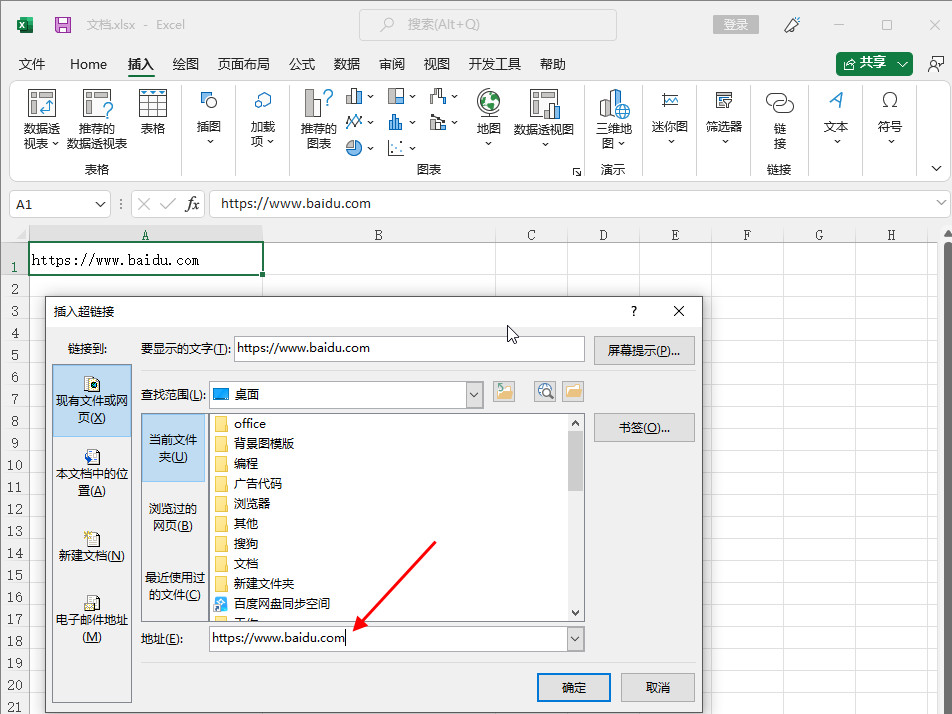This screenshot has height=714, width=952.
Task: Click the OK (确定) button
Action: 574,687
